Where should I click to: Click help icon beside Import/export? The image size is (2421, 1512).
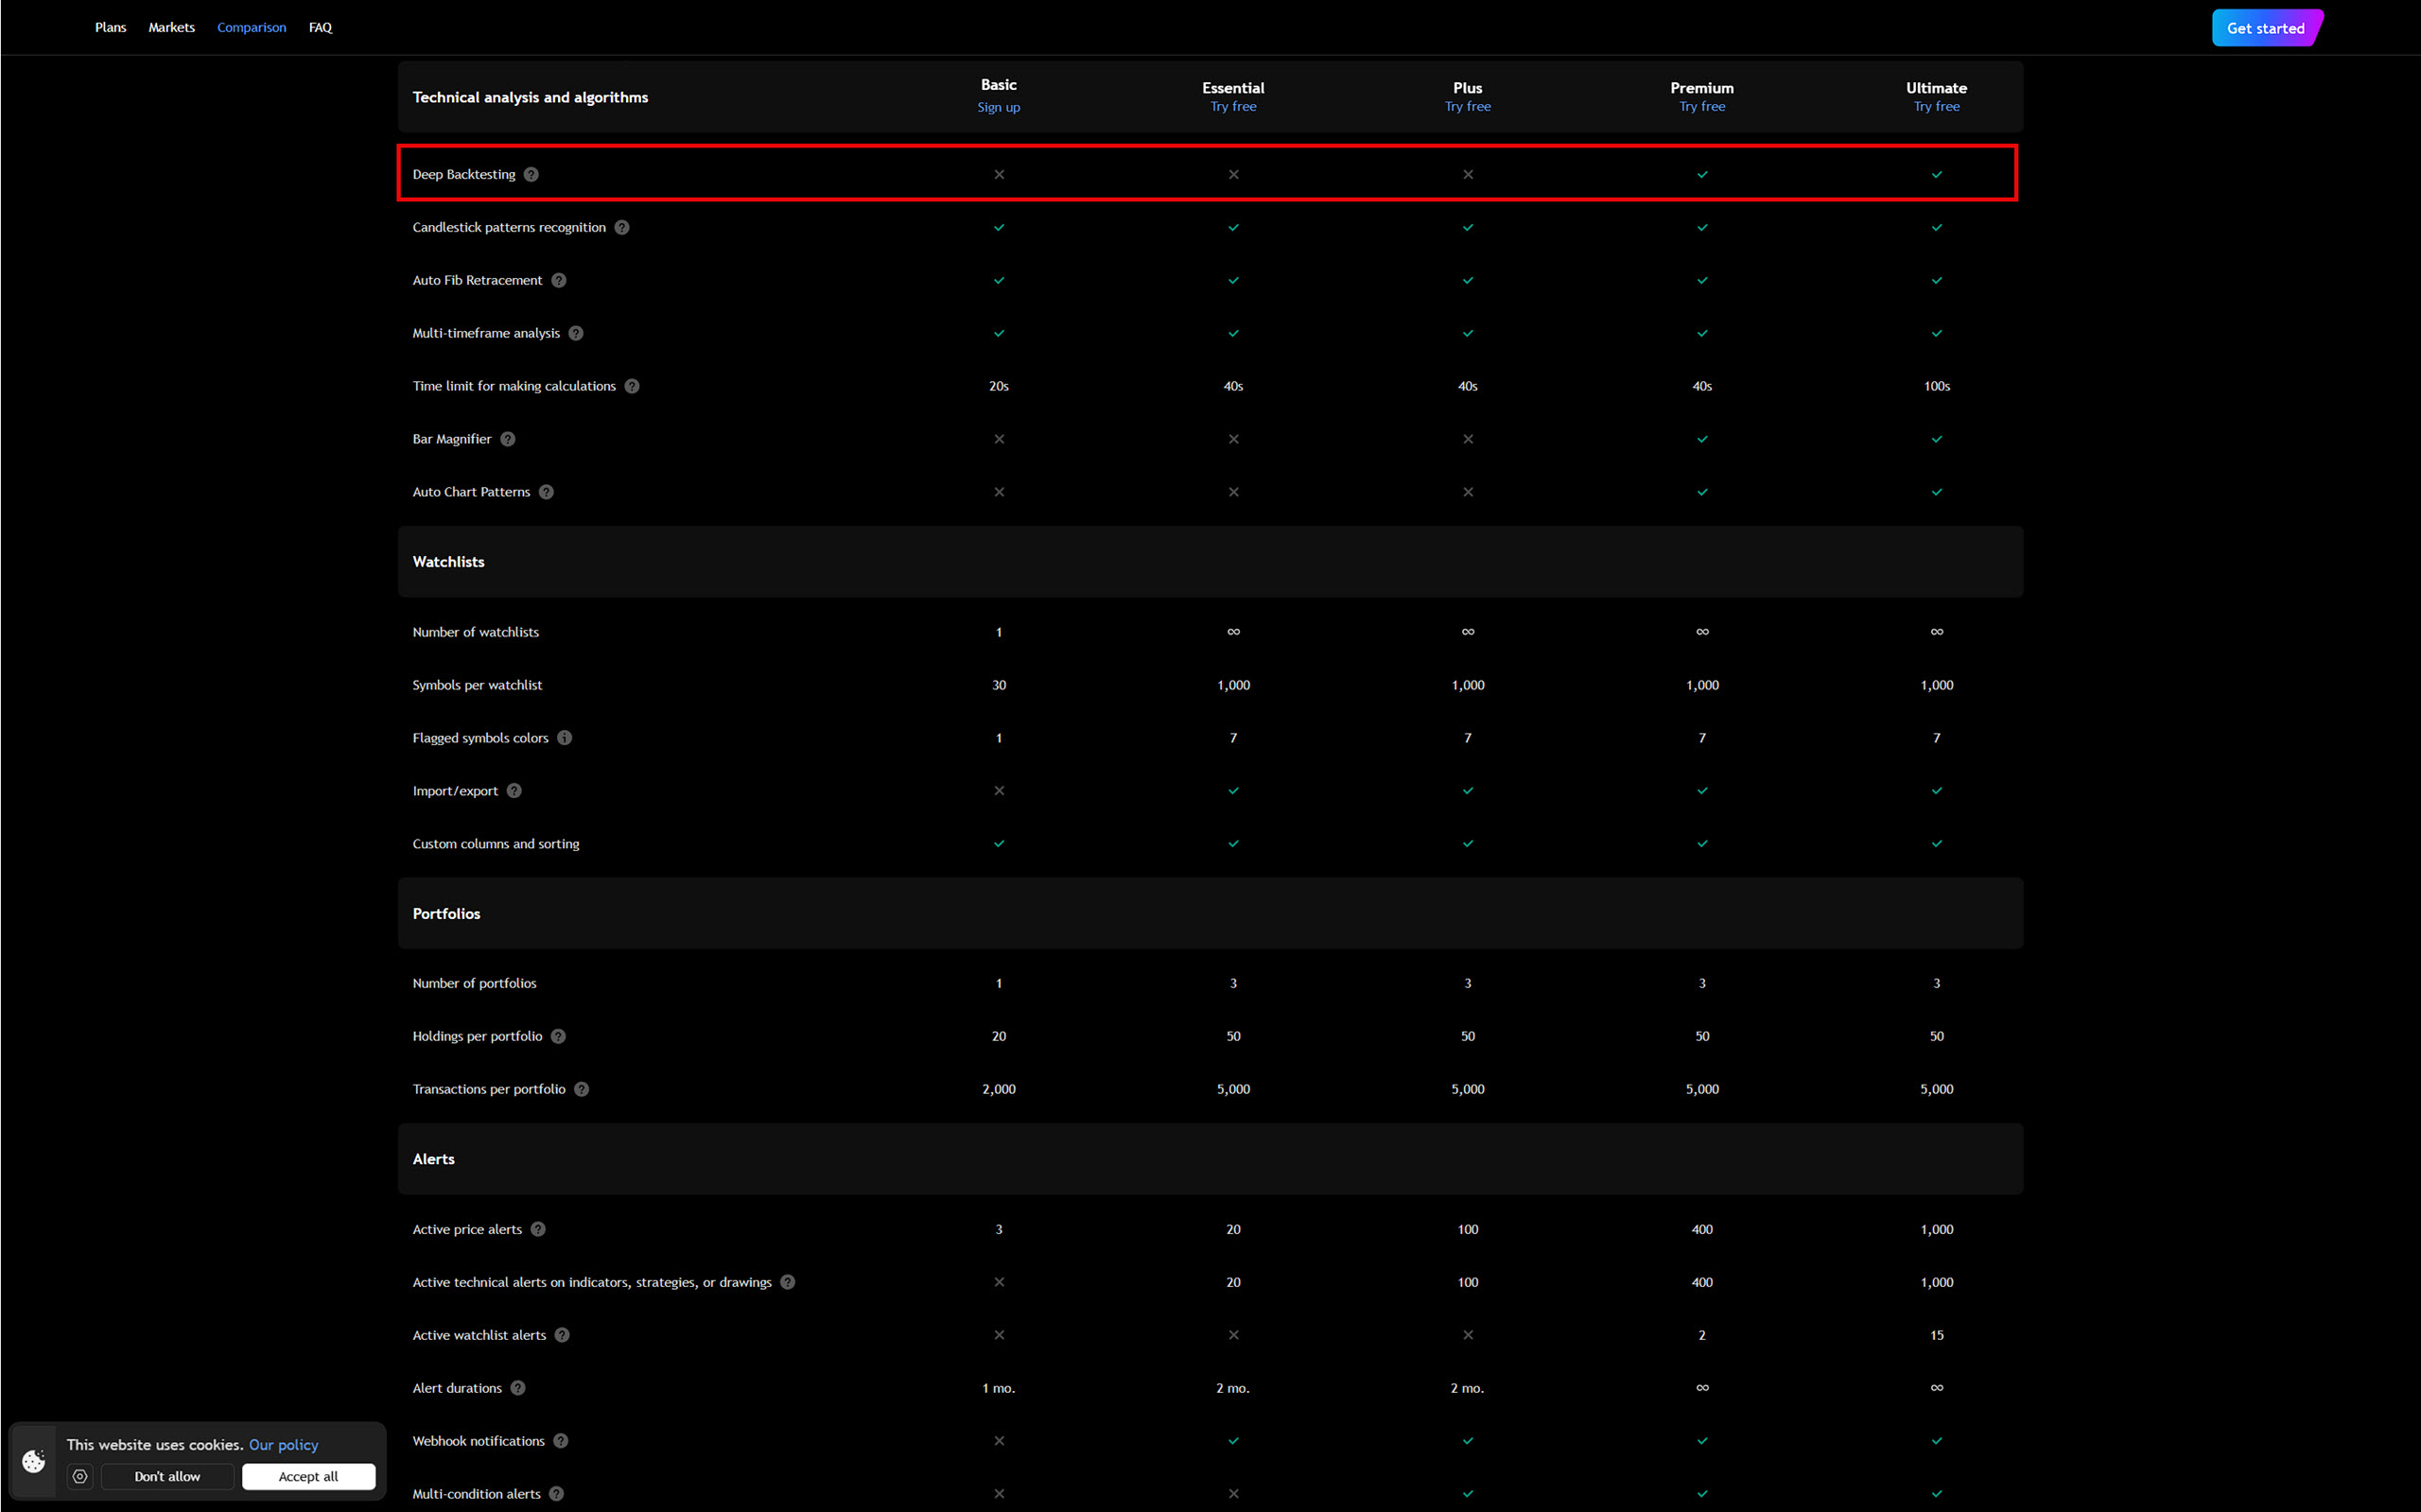point(514,791)
